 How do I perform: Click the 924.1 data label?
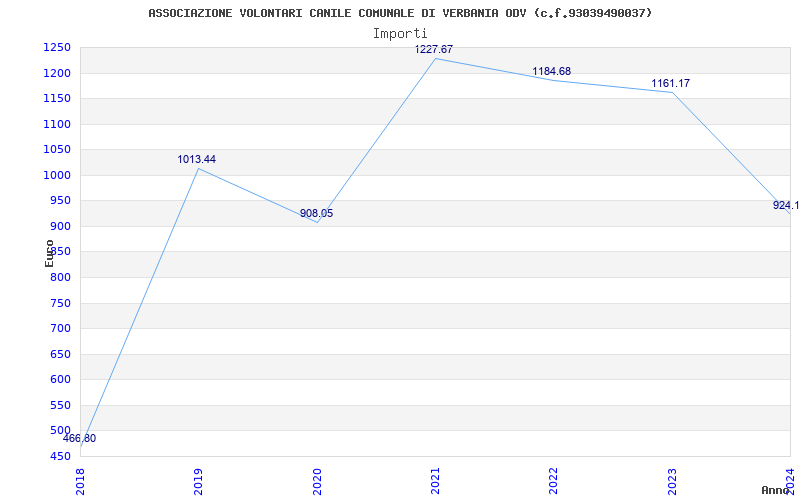tap(786, 205)
